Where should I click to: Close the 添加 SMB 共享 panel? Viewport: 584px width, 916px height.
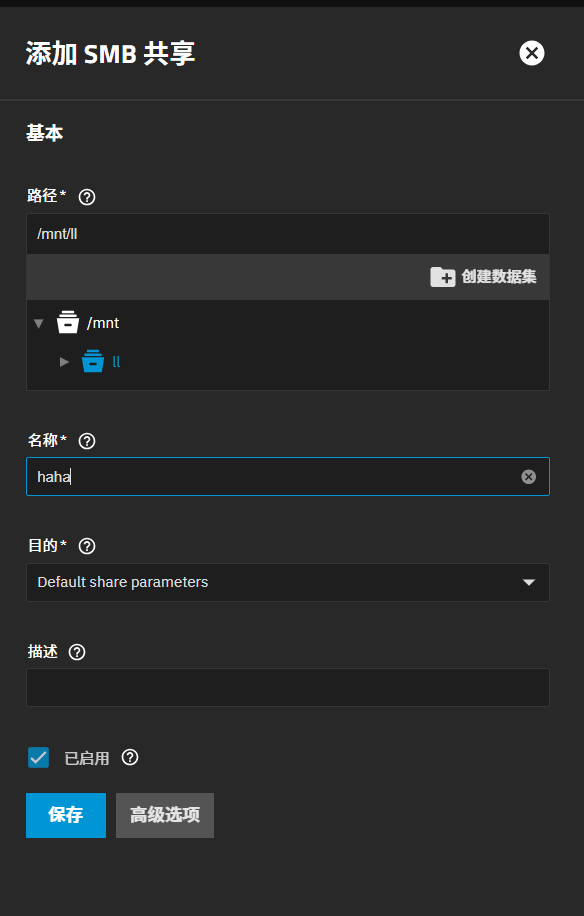(x=532, y=53)
